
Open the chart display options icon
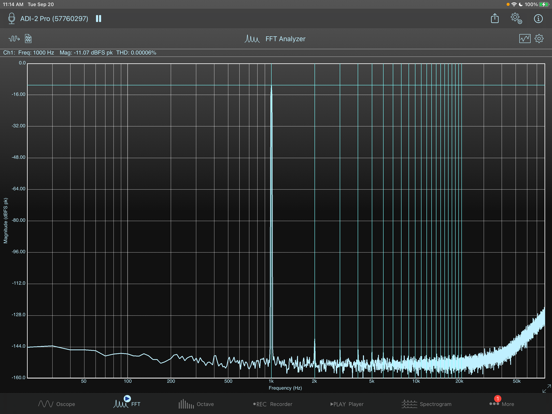pyautogui.click(x=525, y=38)
